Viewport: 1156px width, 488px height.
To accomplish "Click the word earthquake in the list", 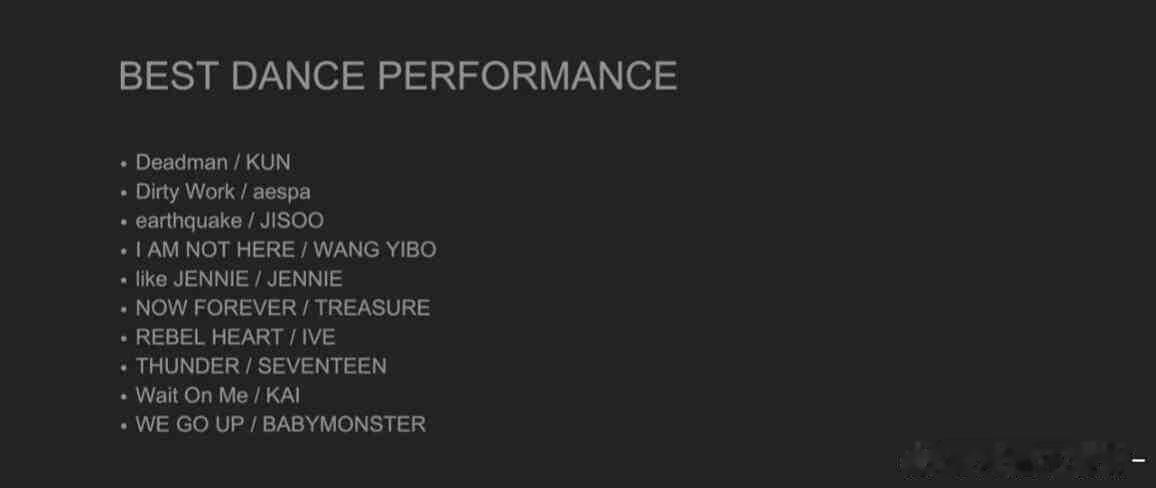I will pos(188,220).
